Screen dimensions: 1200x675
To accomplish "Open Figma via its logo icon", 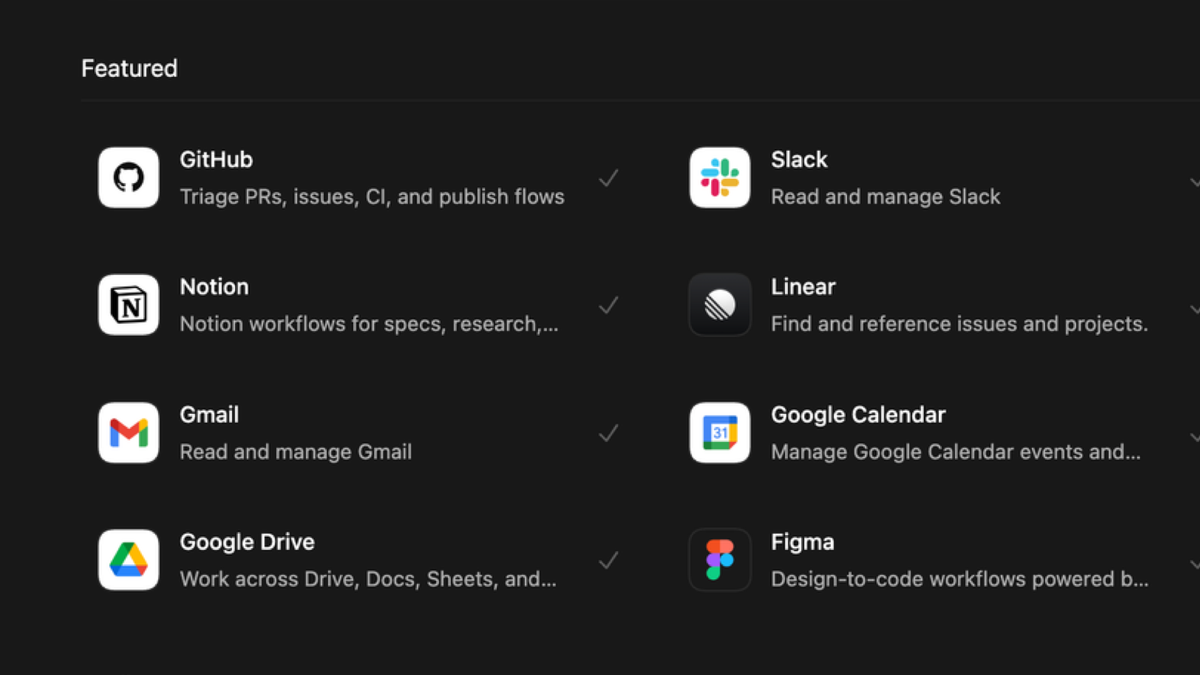I will (x=720, y=560).
